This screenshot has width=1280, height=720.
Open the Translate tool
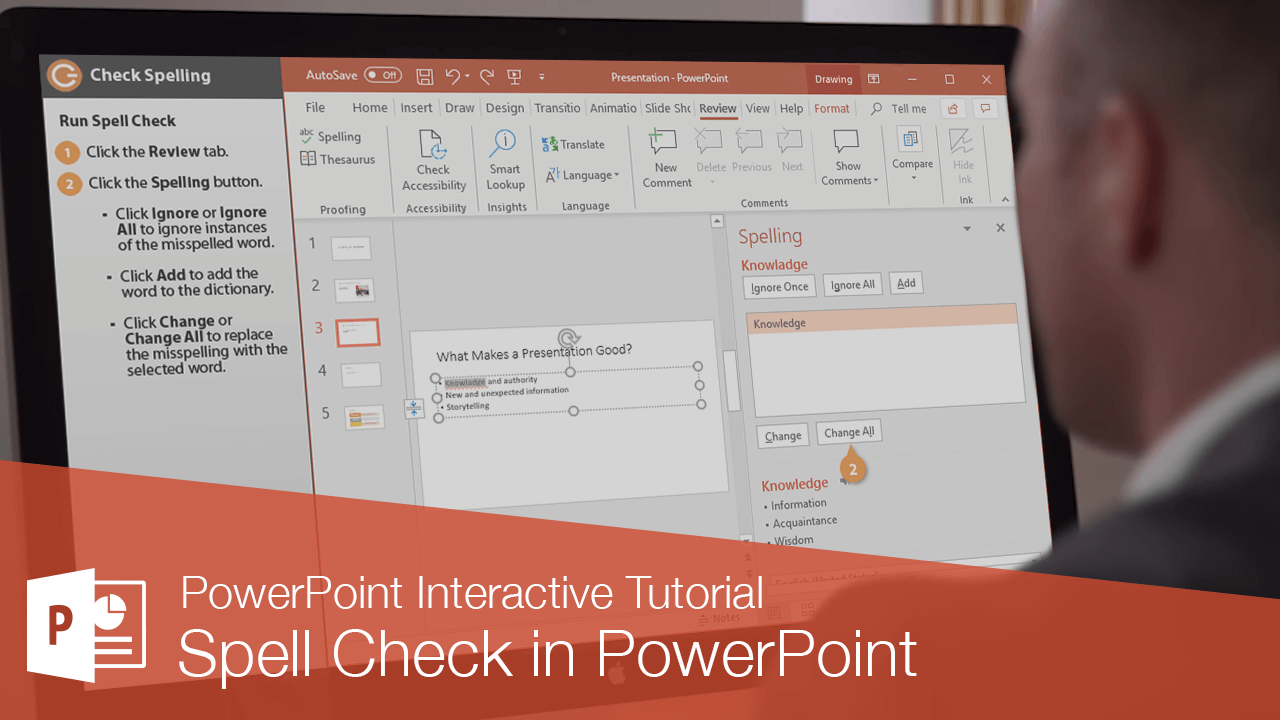[x=573, y=144]
